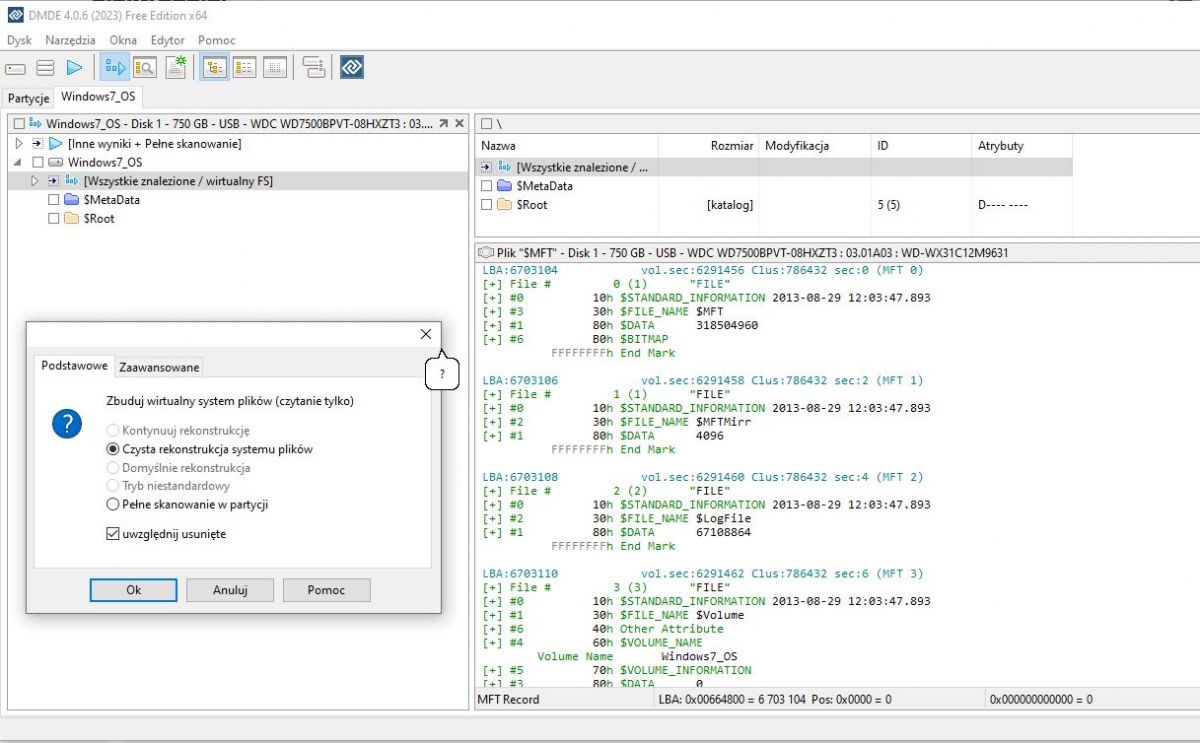Click the Anuluj button

coord(230,590)
